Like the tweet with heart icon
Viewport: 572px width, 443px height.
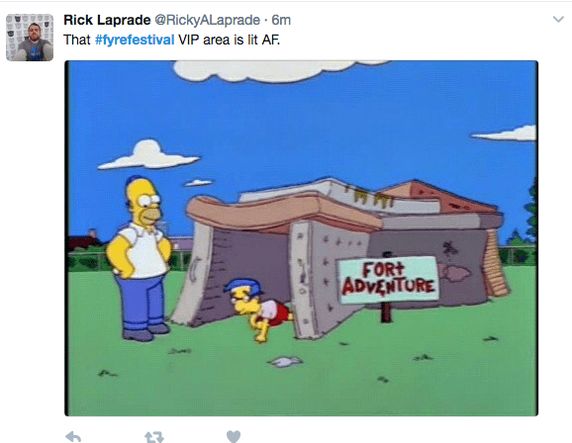[x=233, y=436]
